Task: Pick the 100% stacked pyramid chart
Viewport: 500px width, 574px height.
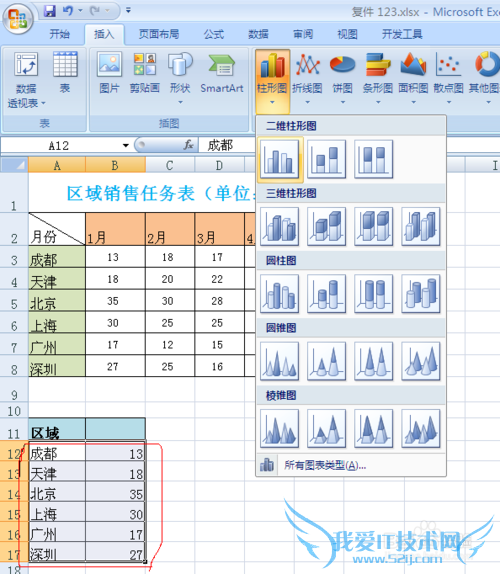Action: tap(374, 429)
